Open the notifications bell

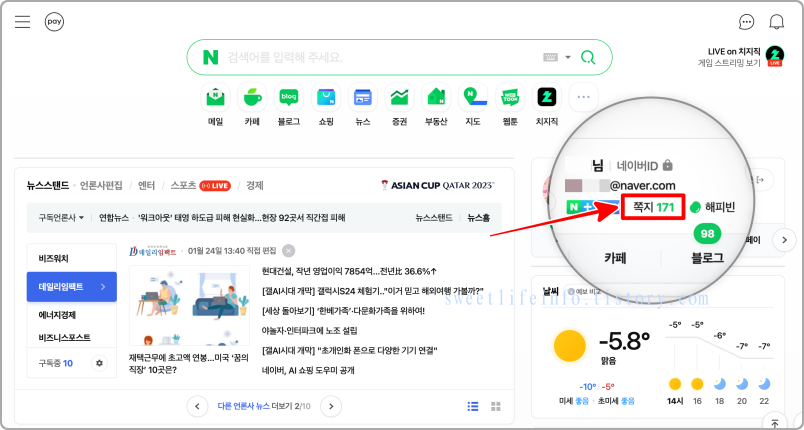tap(777, 22)
